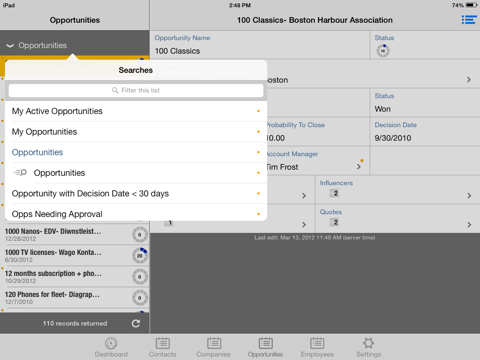
Task: Click the status dial icon under Status
Action: [x=383, y=51]
